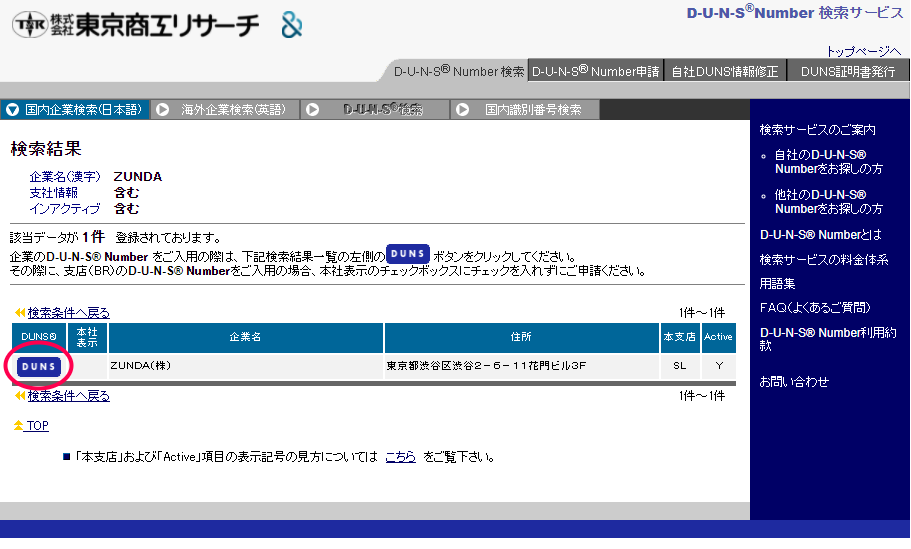
Task: Click the 本社表示 column header
Action: (87, 337)
